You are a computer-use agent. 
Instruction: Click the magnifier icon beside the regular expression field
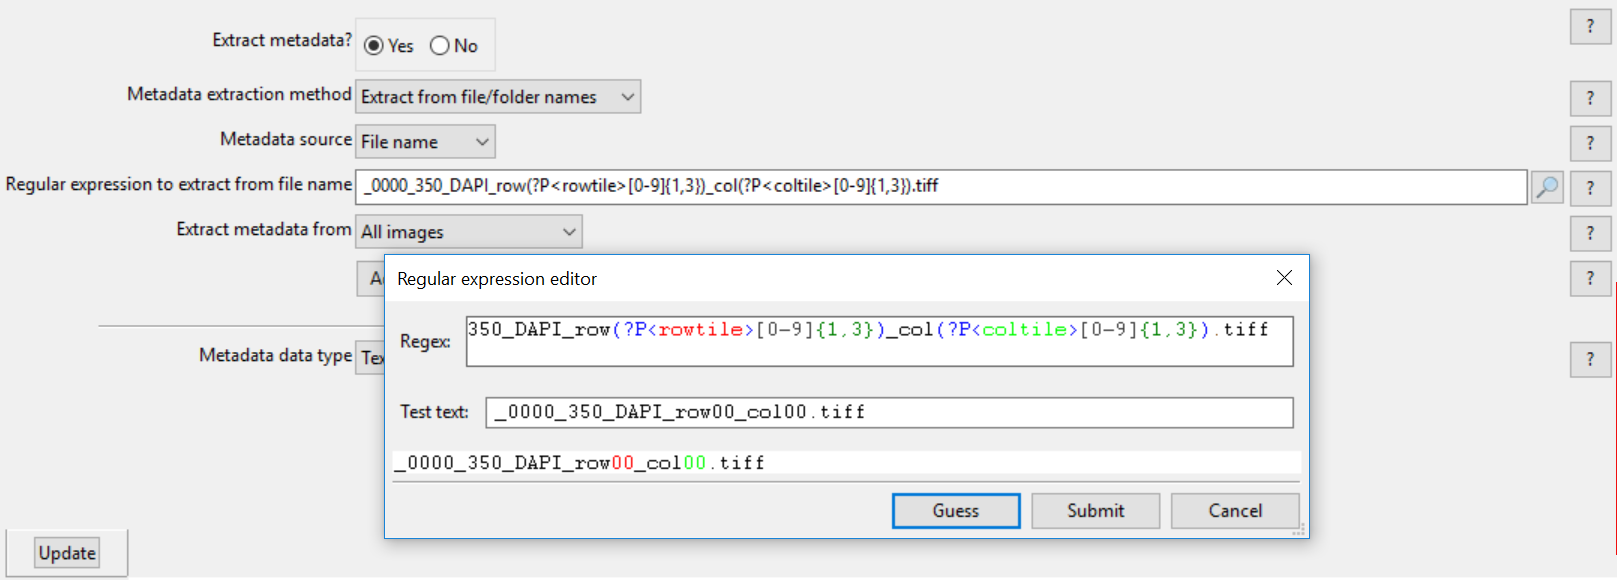pos(1547,187)
